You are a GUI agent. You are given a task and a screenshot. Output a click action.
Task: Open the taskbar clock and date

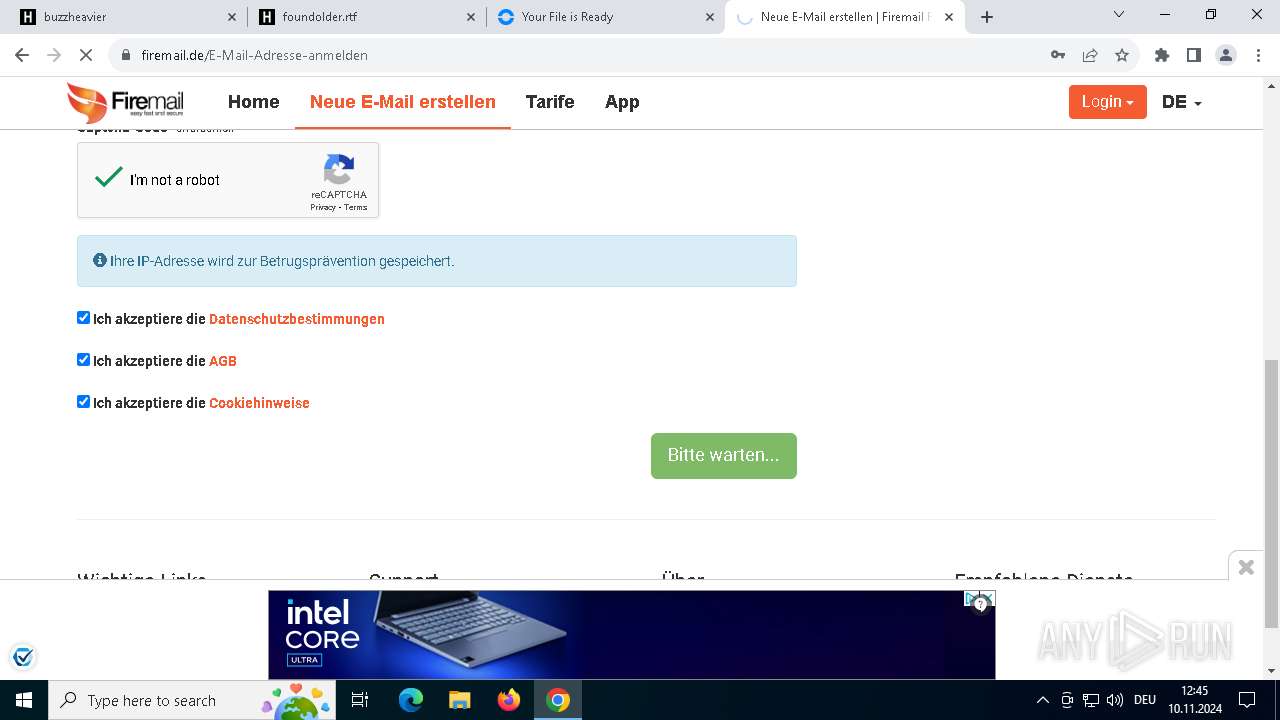point(1195,700)
